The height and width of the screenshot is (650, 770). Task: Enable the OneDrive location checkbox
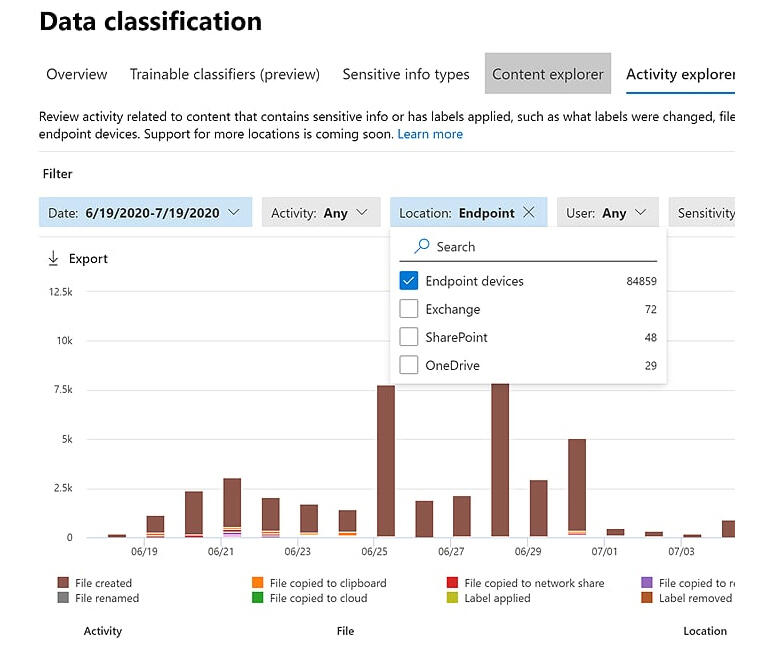[408, 365]
